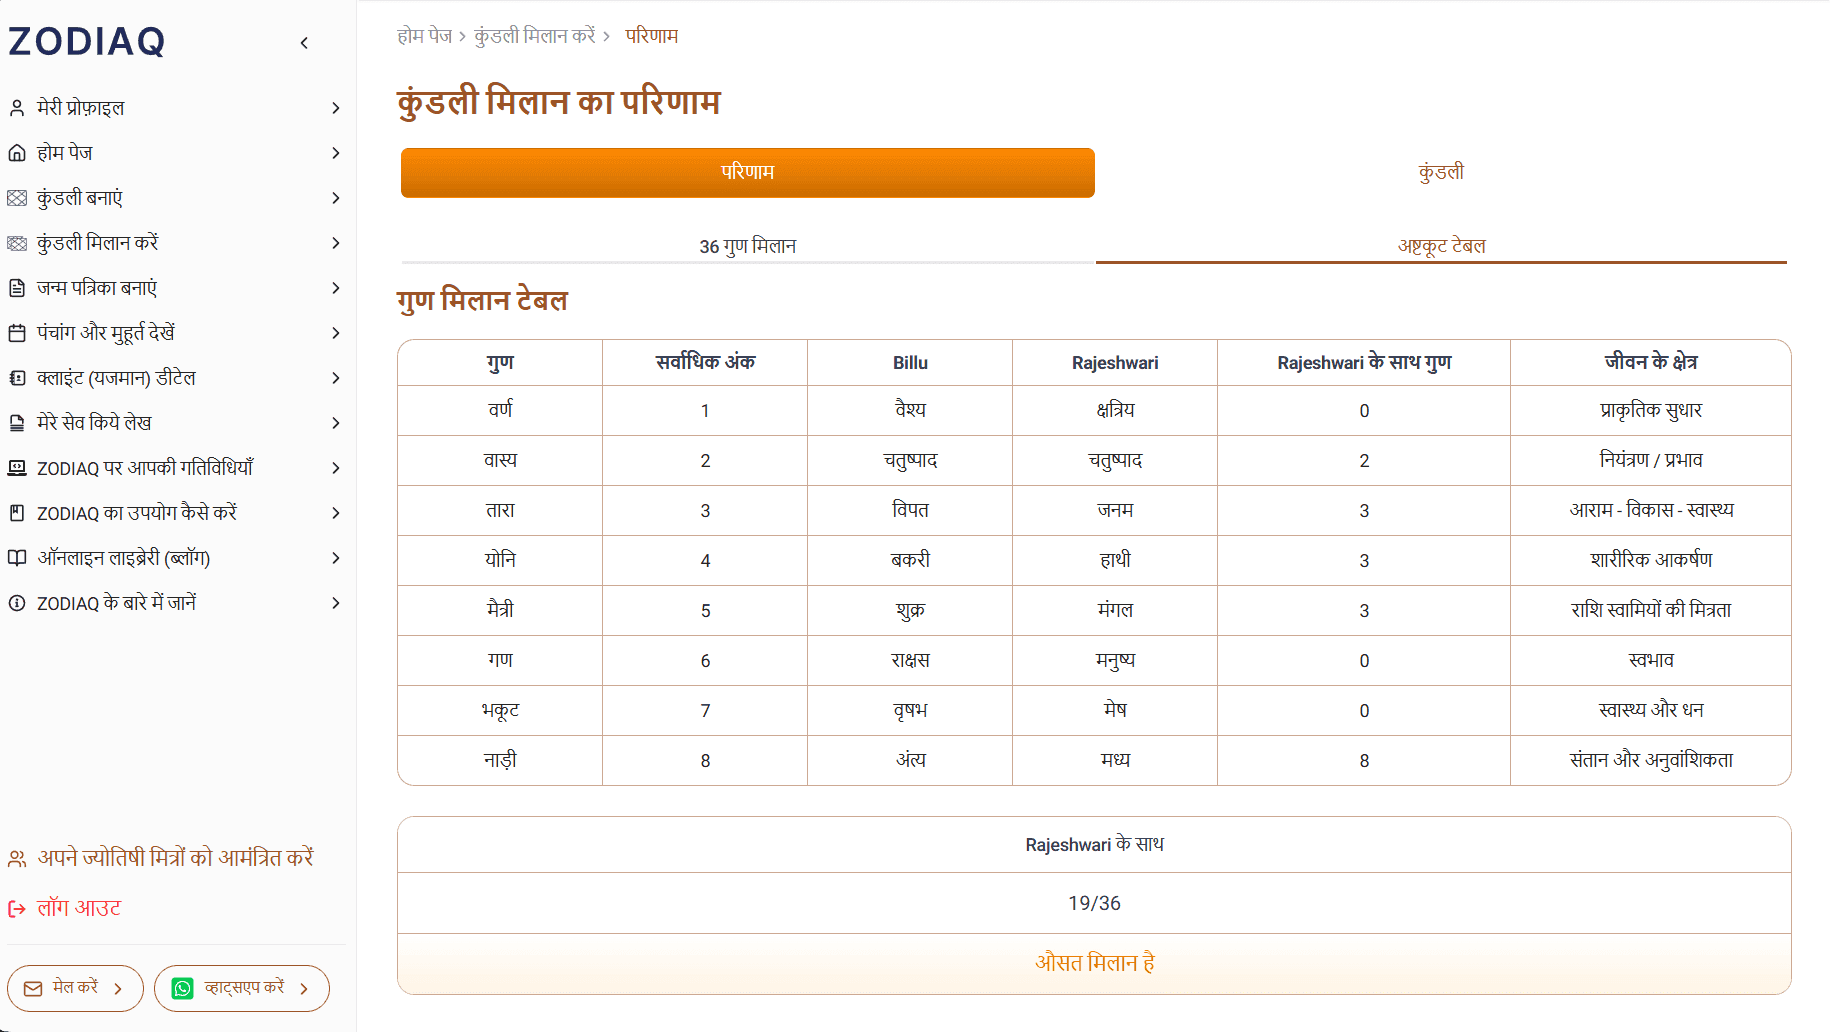The height and width of the screenshot is (1032, 1830).
Task: Open the कुंडली tab
Action: [x=1440, y=171]
